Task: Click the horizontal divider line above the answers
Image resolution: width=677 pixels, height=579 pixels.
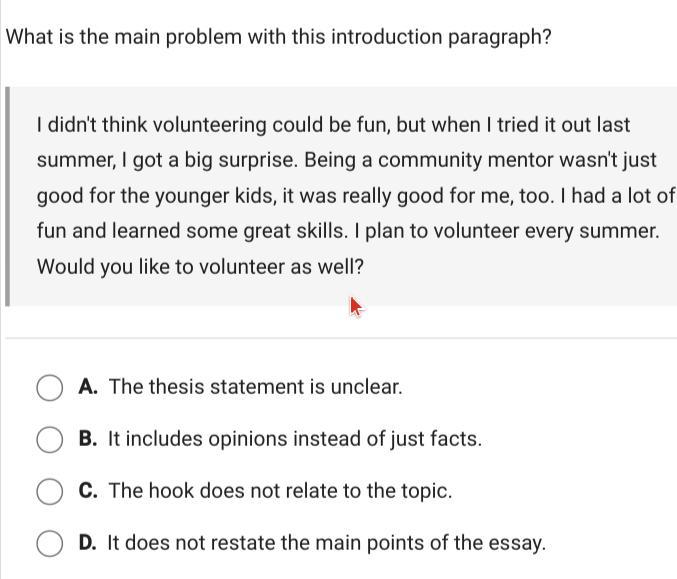Action: pyautogui.click(x=340, y=339)
